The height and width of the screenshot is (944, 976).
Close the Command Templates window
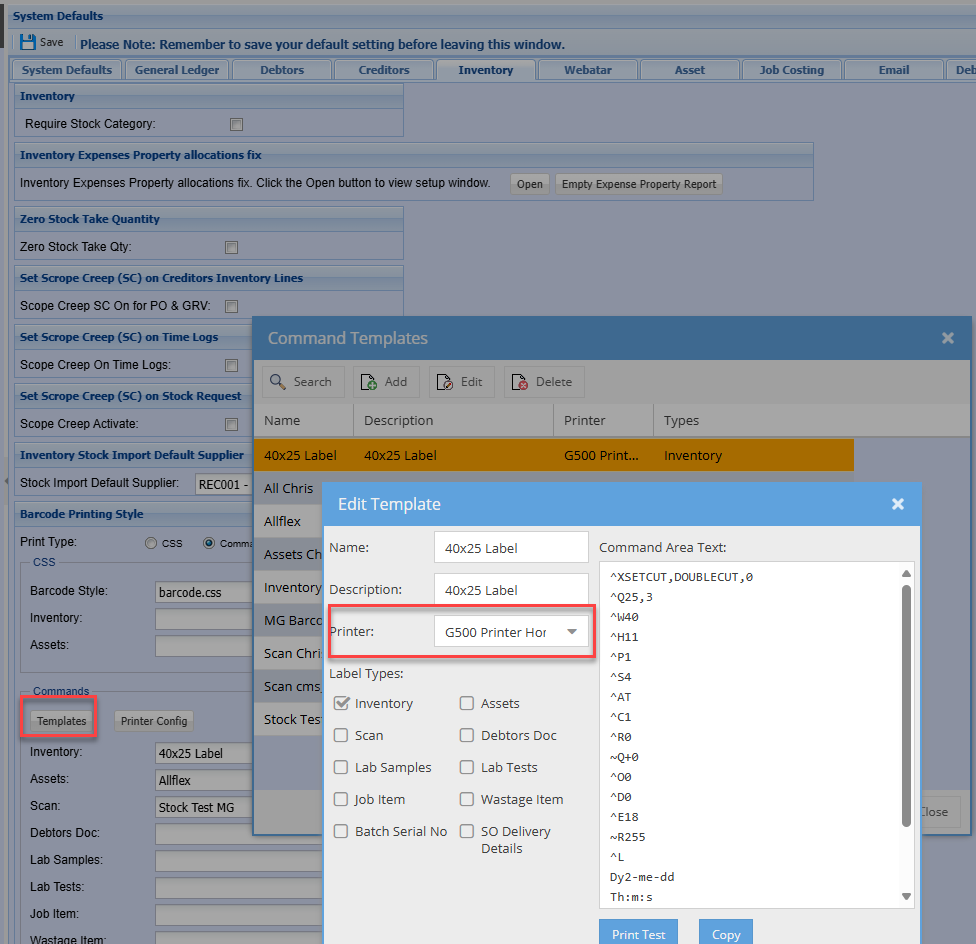click(x=947, y=338)
